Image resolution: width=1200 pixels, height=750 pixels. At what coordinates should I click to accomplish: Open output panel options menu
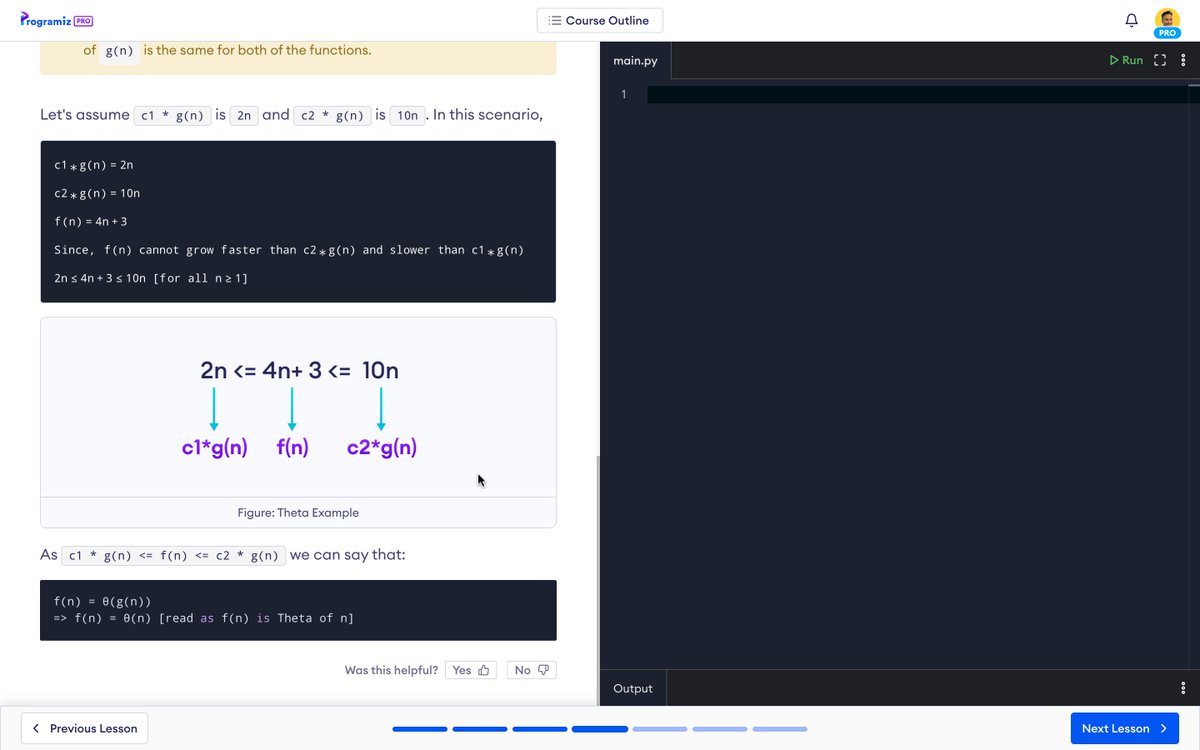point(1184,688)
